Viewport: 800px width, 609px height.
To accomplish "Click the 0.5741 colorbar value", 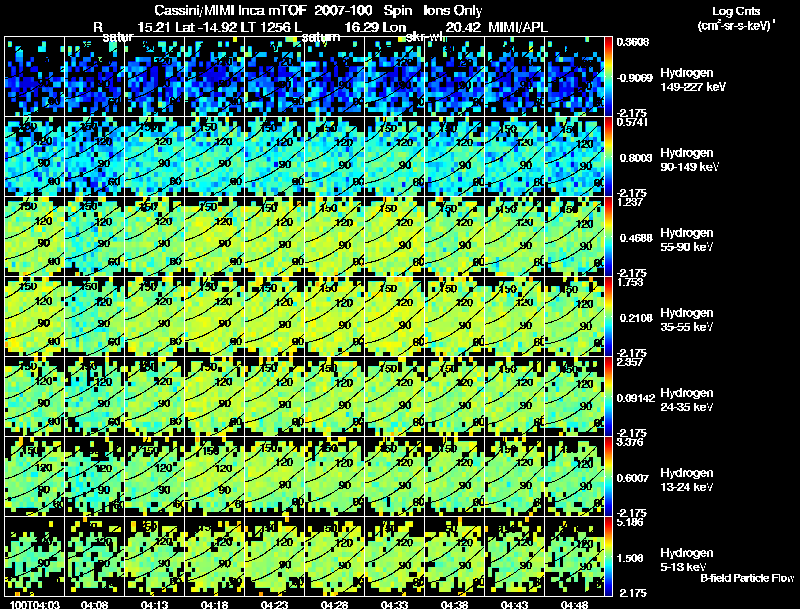I will coord(632,122).
